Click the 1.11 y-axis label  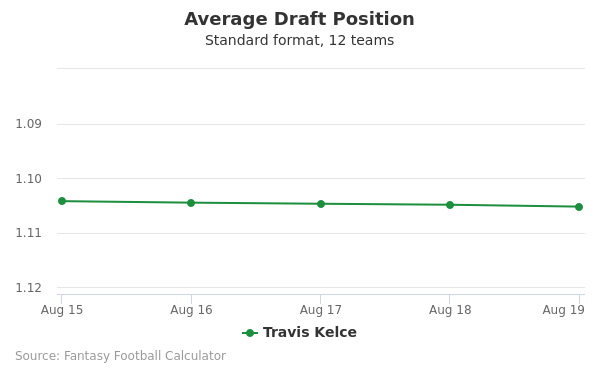pos(28,233)
